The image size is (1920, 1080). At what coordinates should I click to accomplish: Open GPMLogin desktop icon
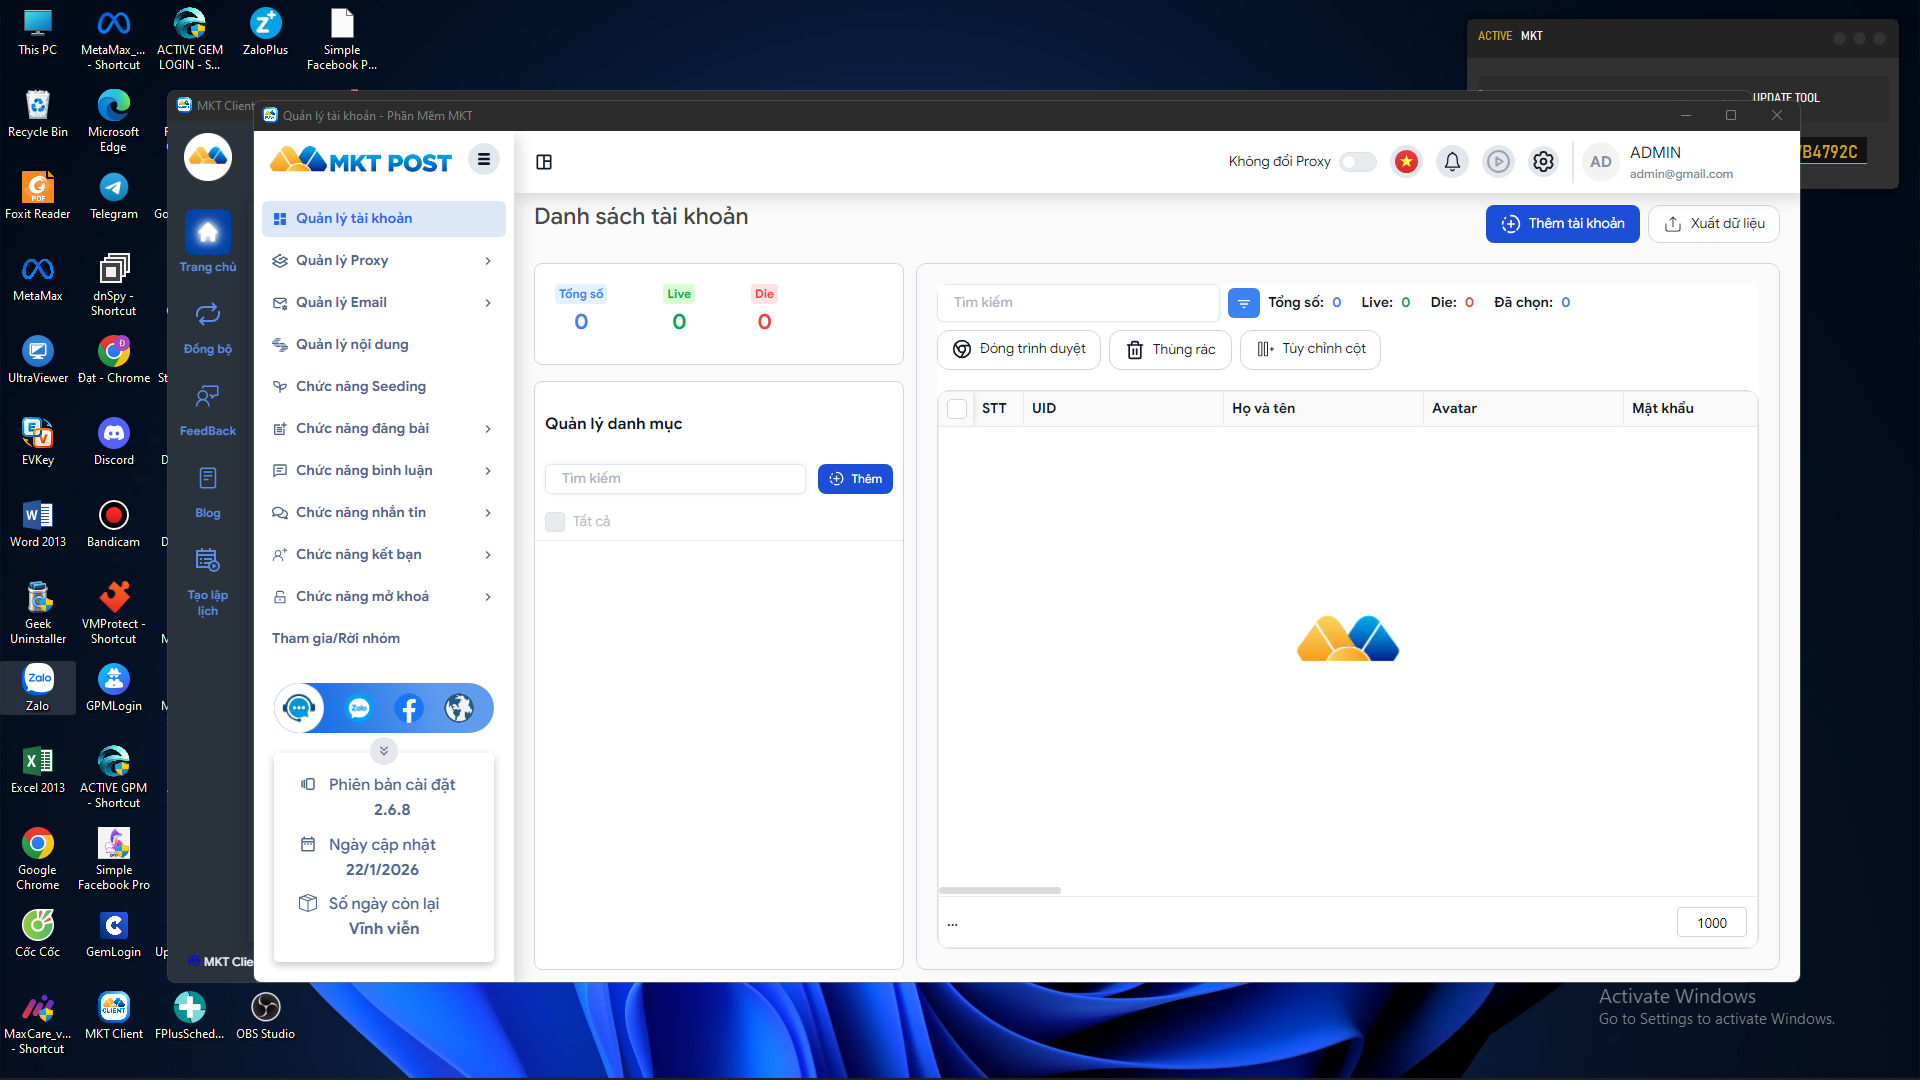pos(114,688)
